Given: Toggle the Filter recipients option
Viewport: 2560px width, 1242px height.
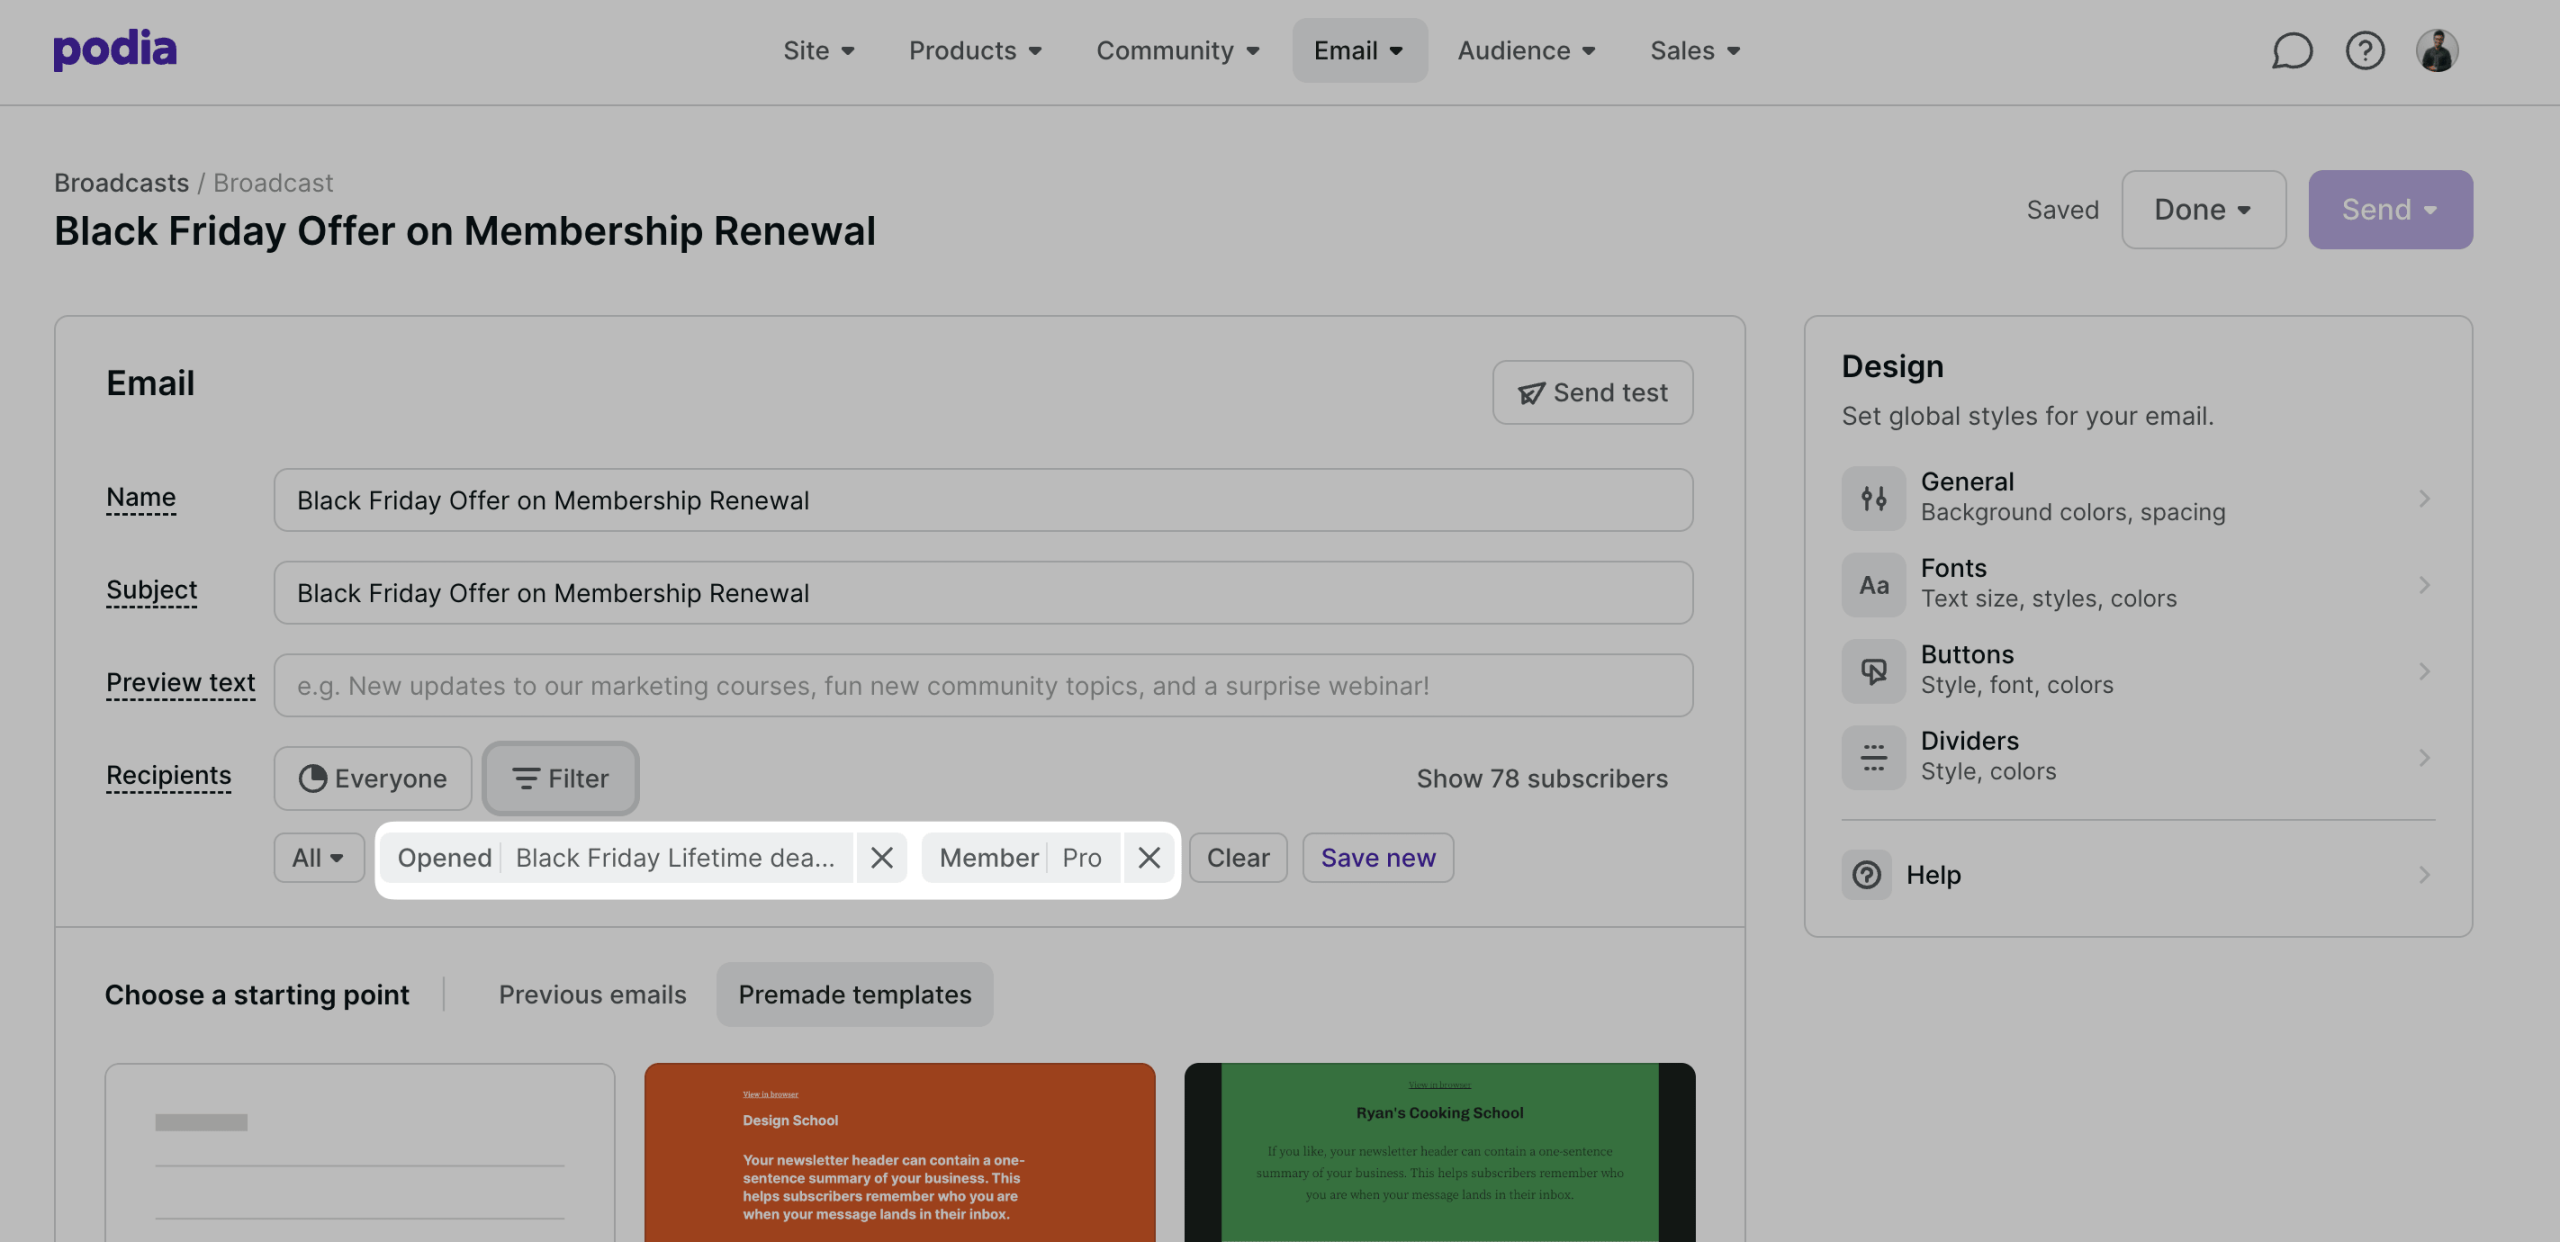Looking at the screenshot, I should [x=560, y=778].
